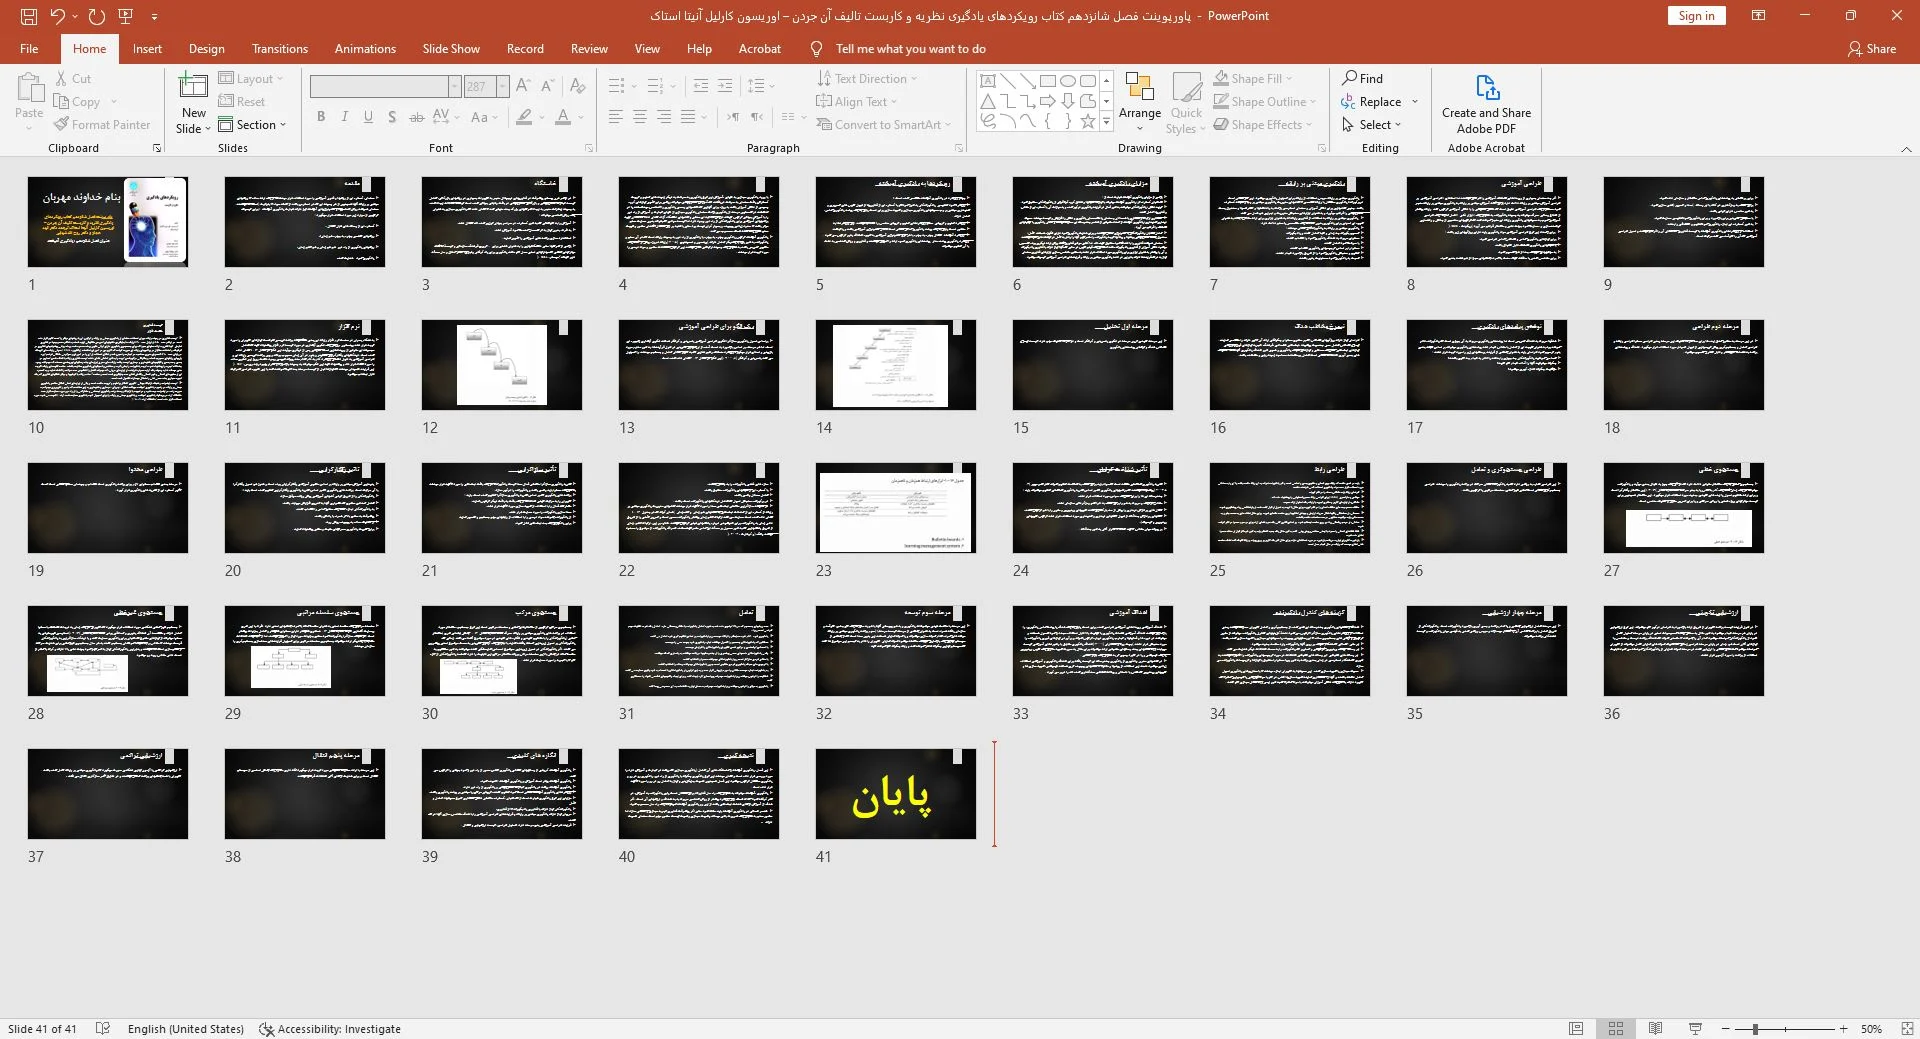Start Slide Show icon in status bar
This screenshot has width=1920, height=1039.
(x=1695, y=1029)
